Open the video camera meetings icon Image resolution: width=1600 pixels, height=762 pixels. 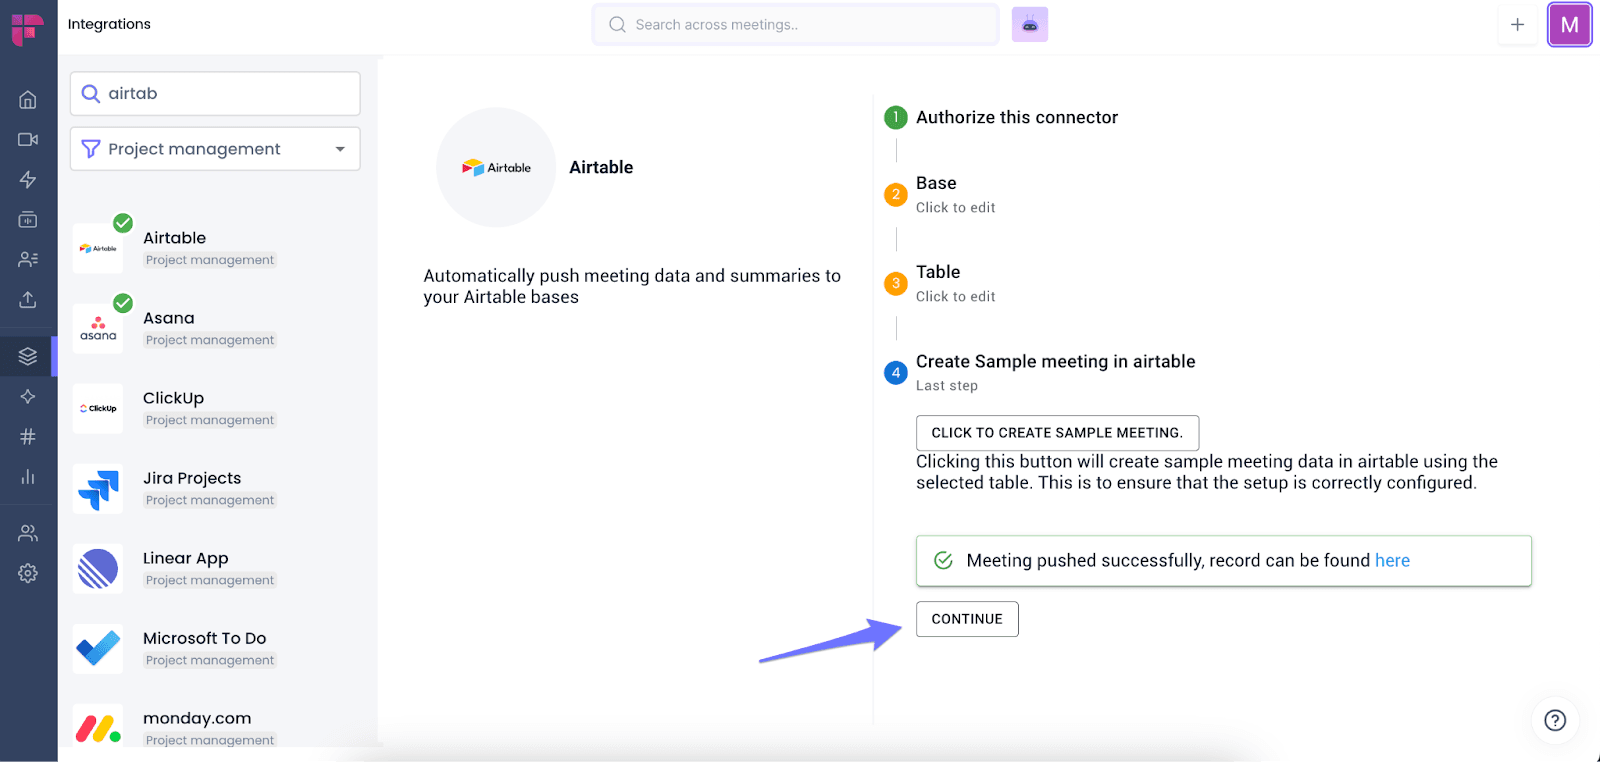point(28,140)
